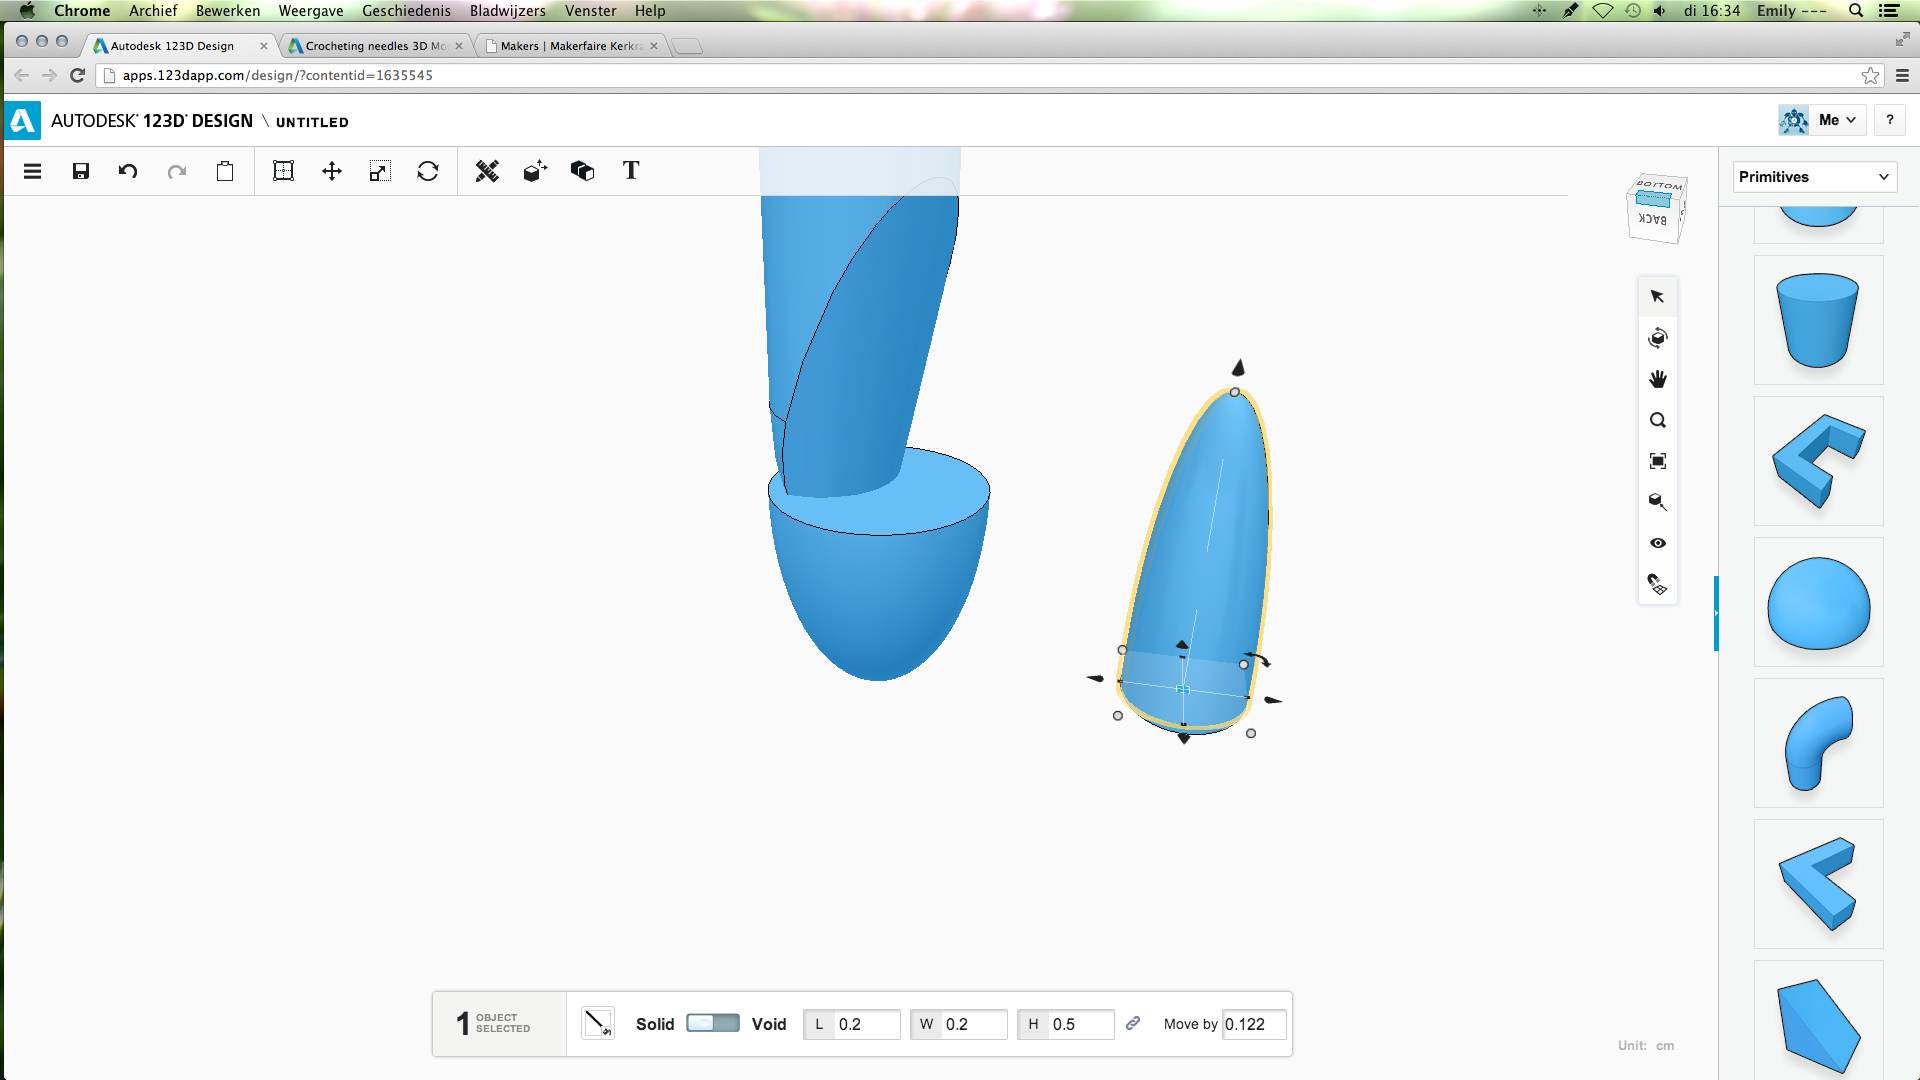Redo the previously undone action
This screenshot has width=1920, height=1080.
point(177,171)
